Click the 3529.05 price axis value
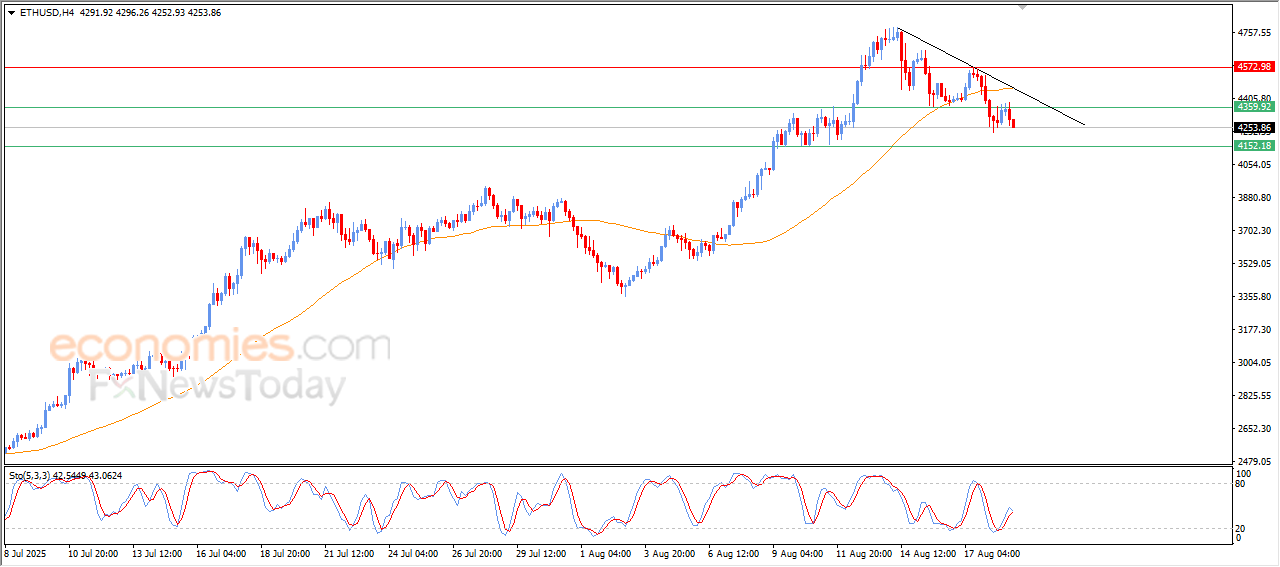Viewport: 1280px width, 567px height. tap(1254, 264)
